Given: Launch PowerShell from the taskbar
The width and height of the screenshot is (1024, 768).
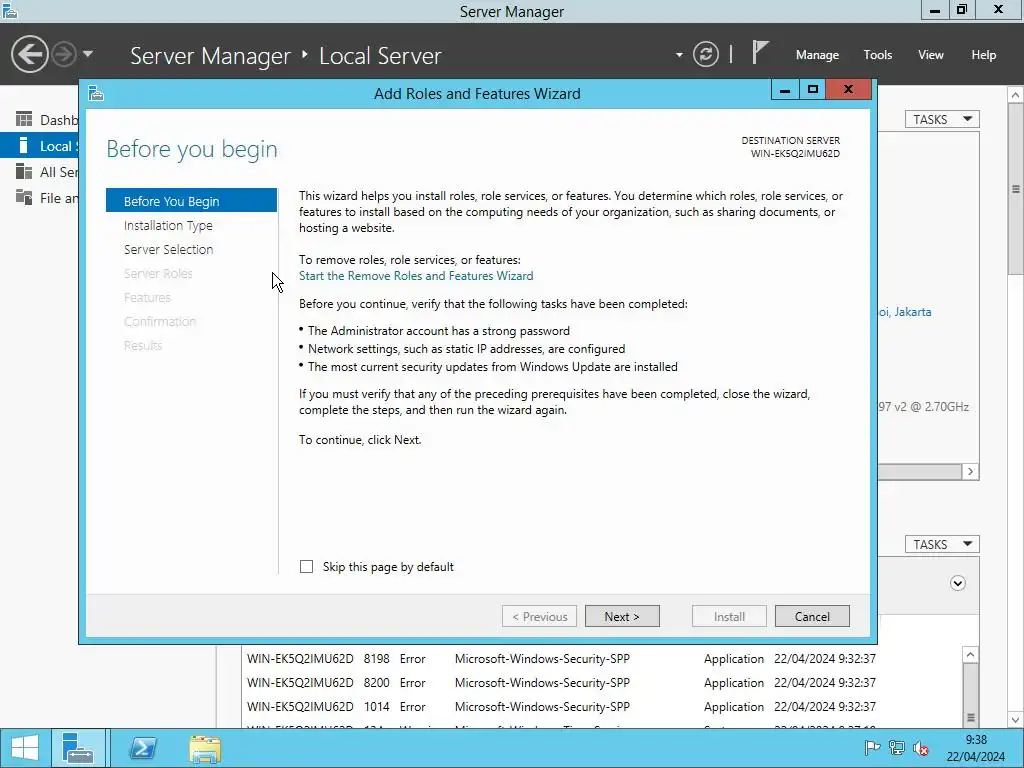Looking at the screenshot, I should 142,748.
